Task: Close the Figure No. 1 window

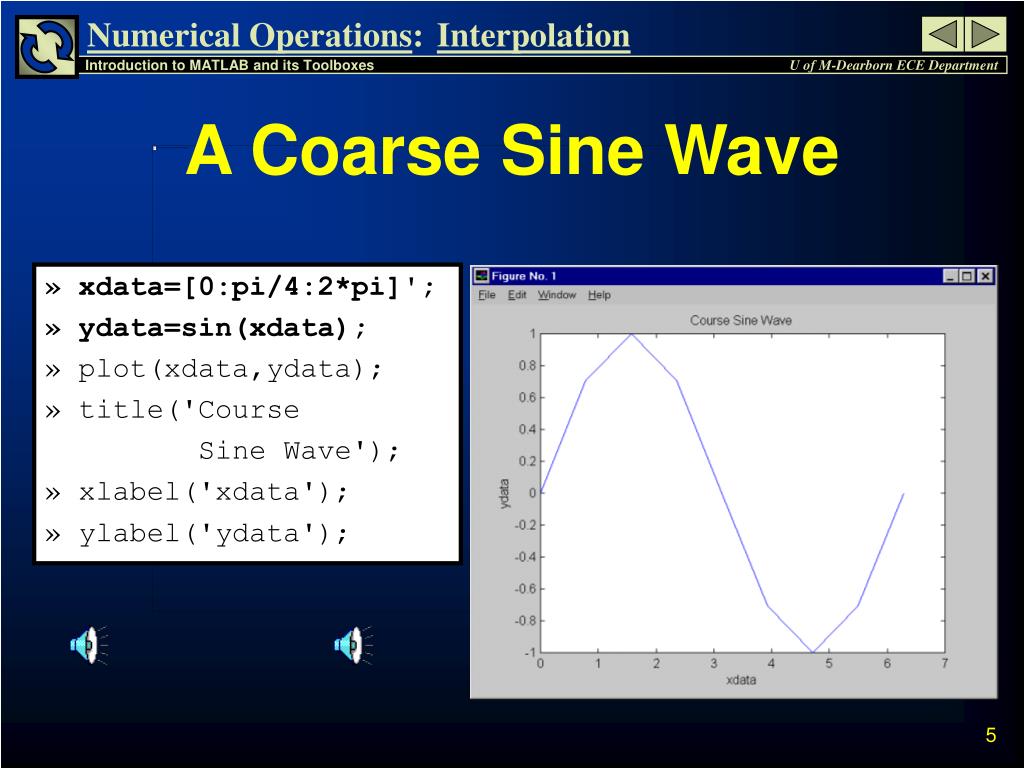Action: click(x=985, y=276)
